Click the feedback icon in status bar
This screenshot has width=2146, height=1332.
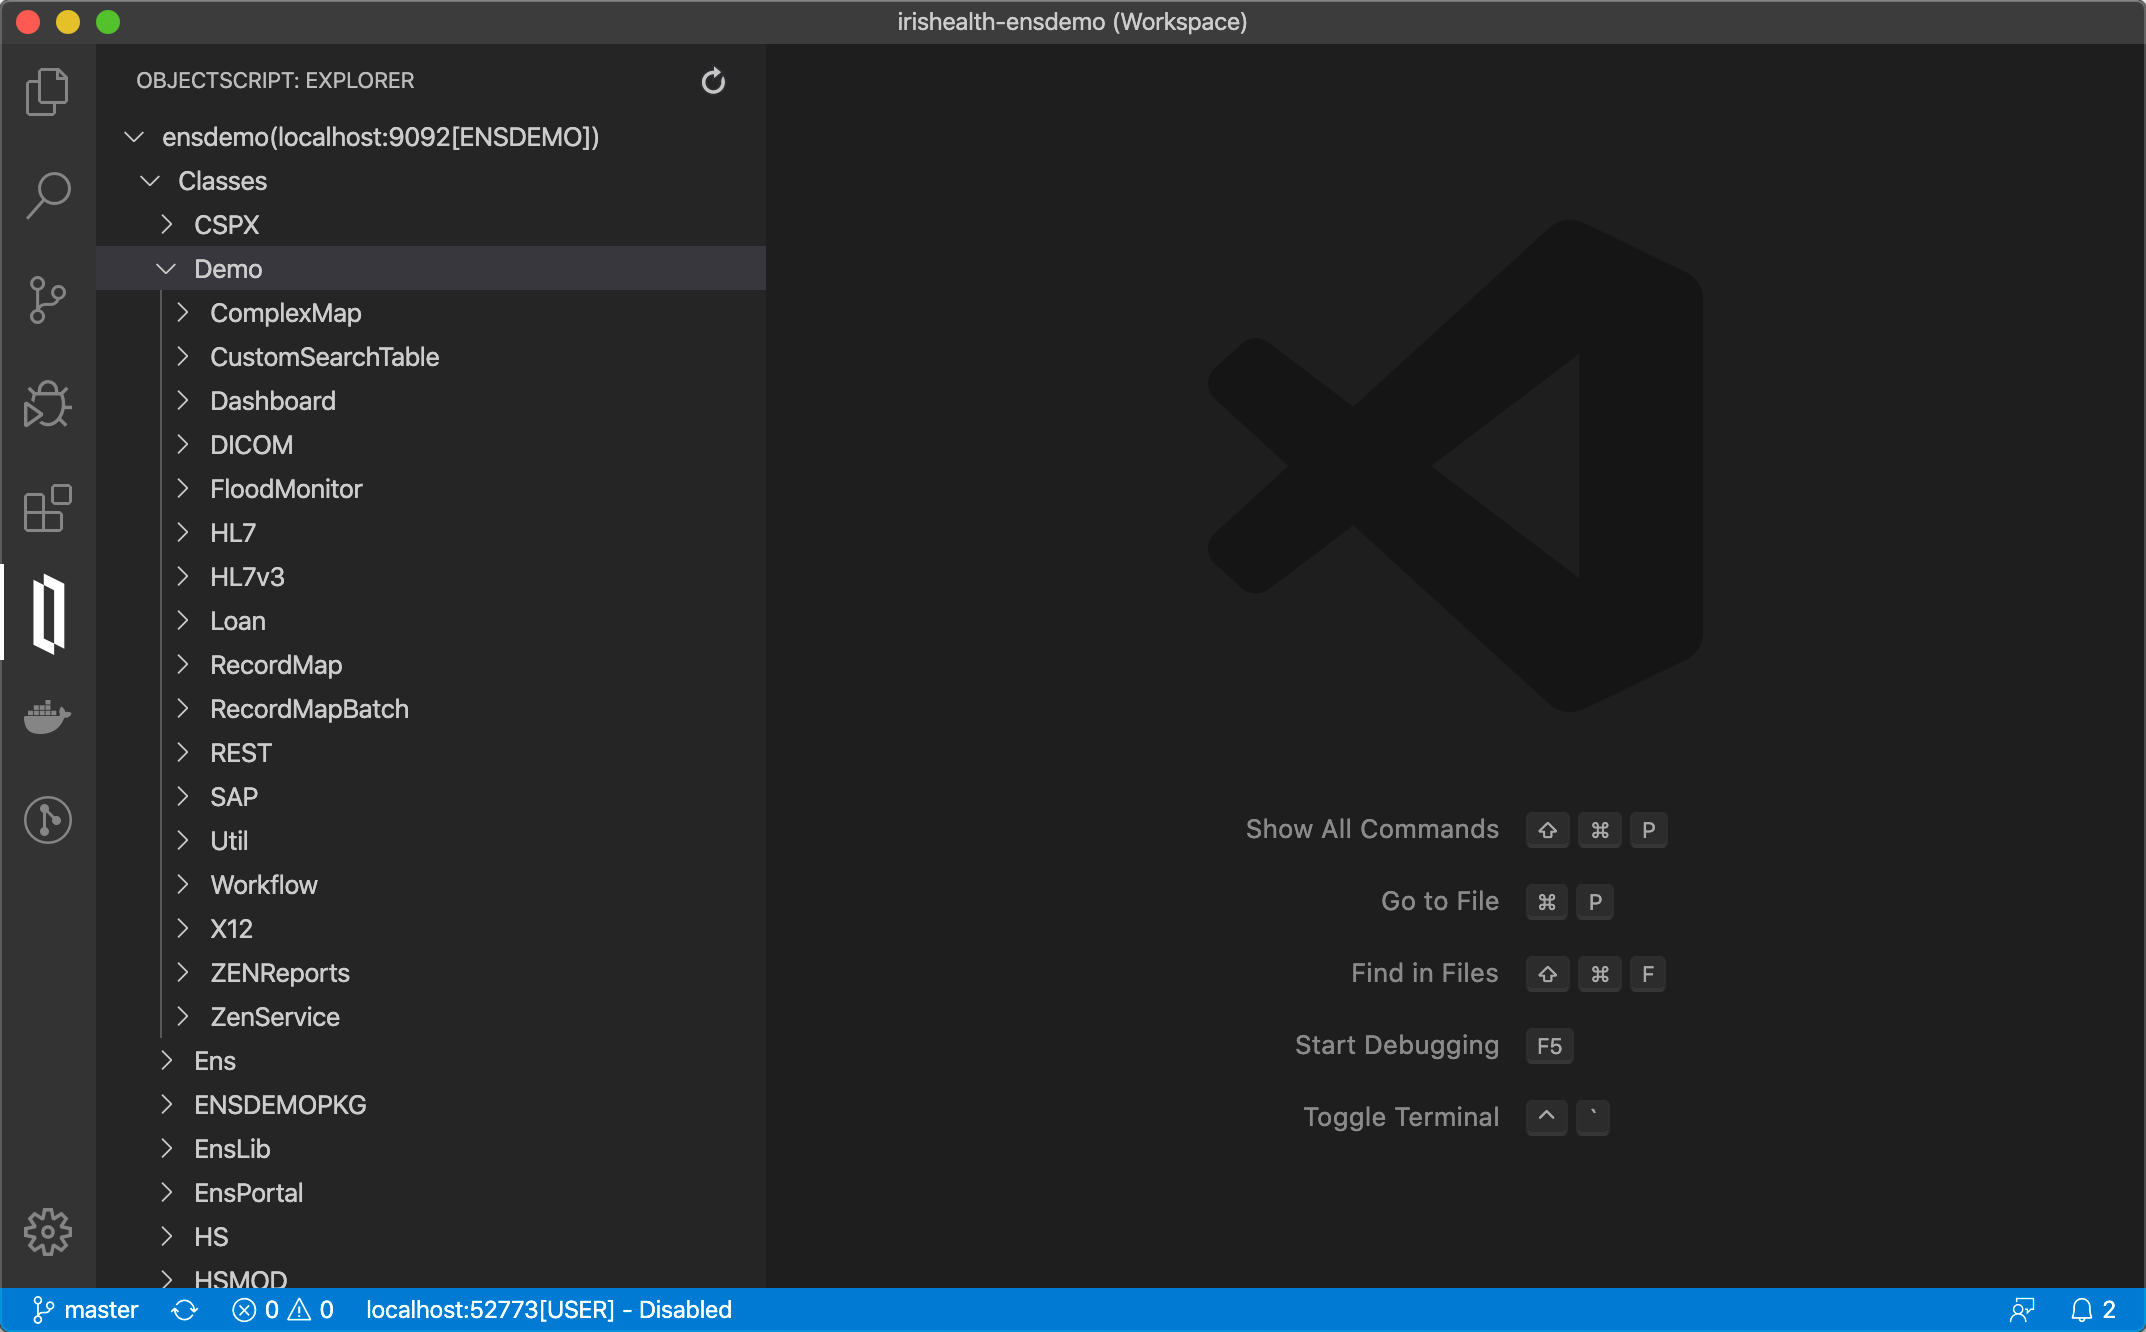coord(2022,1310)
